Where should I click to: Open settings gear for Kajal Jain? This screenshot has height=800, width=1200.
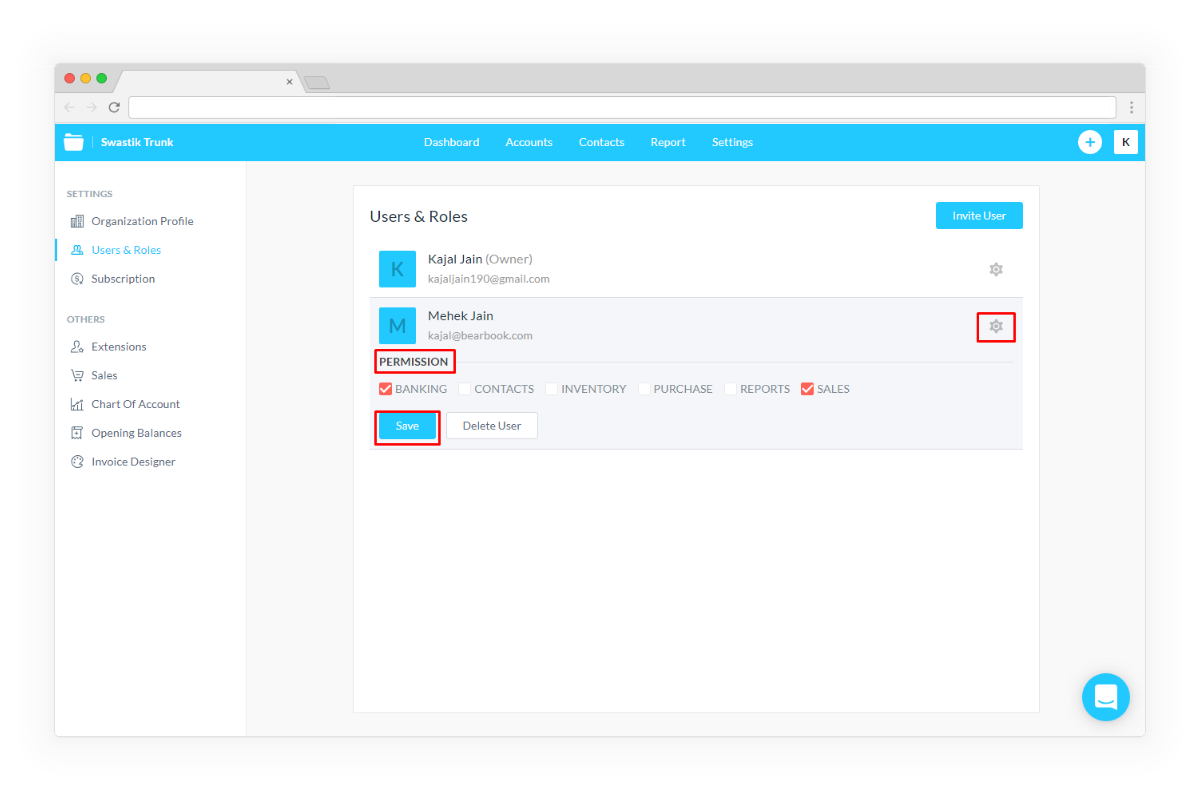(996, 269)
